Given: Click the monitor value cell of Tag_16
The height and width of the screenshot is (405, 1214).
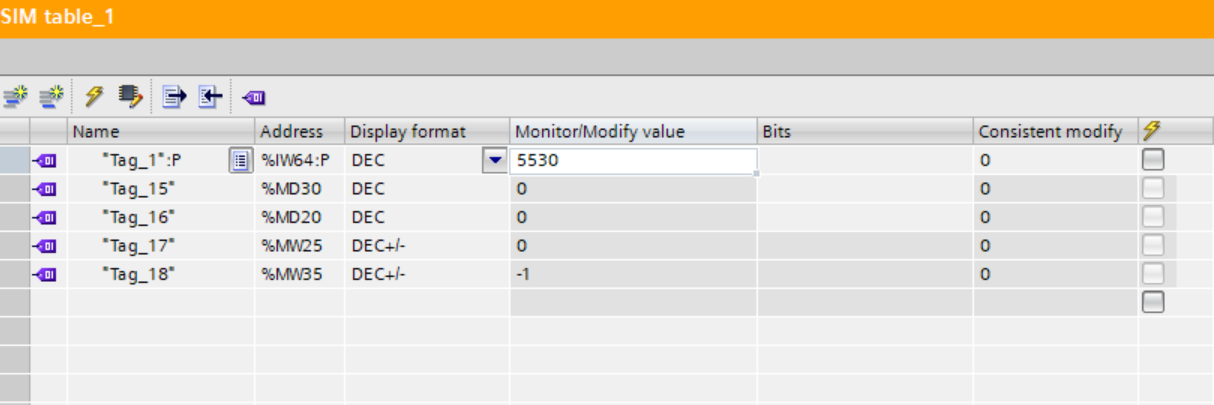Looking at the screenshot, I should point(633,216).
